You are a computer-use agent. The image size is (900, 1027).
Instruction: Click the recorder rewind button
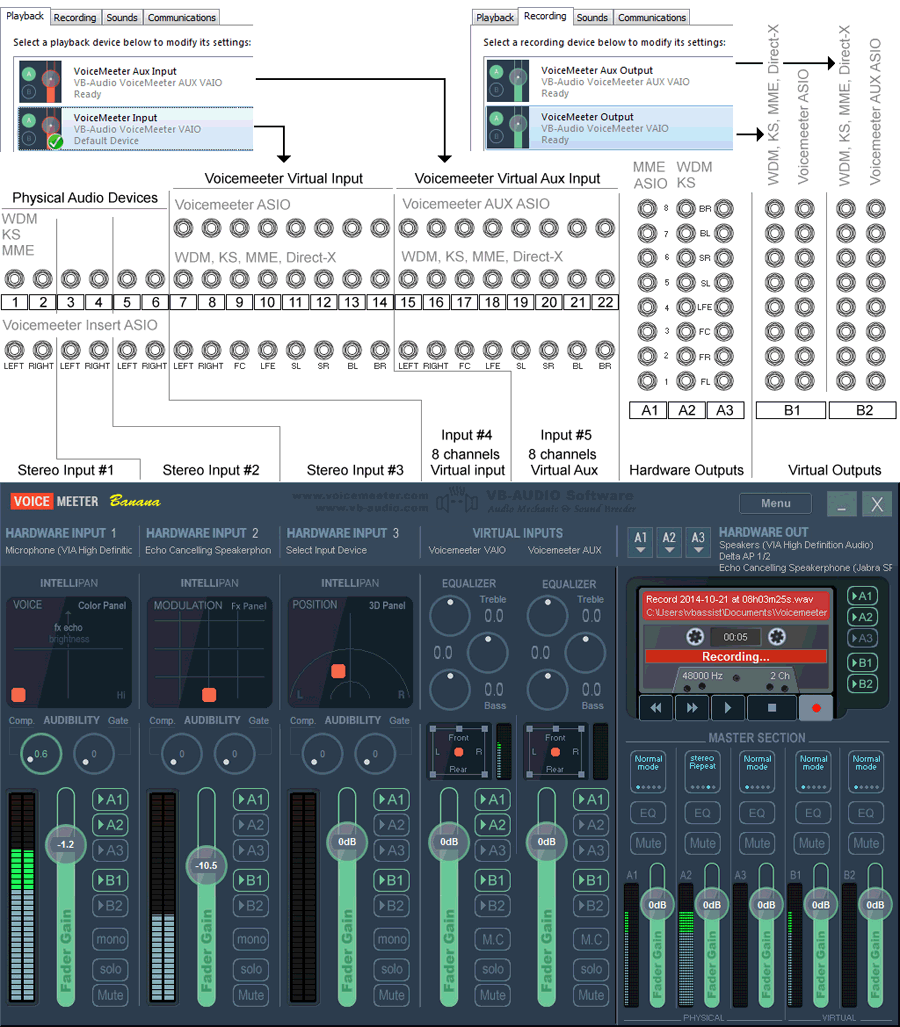point(656,707)
